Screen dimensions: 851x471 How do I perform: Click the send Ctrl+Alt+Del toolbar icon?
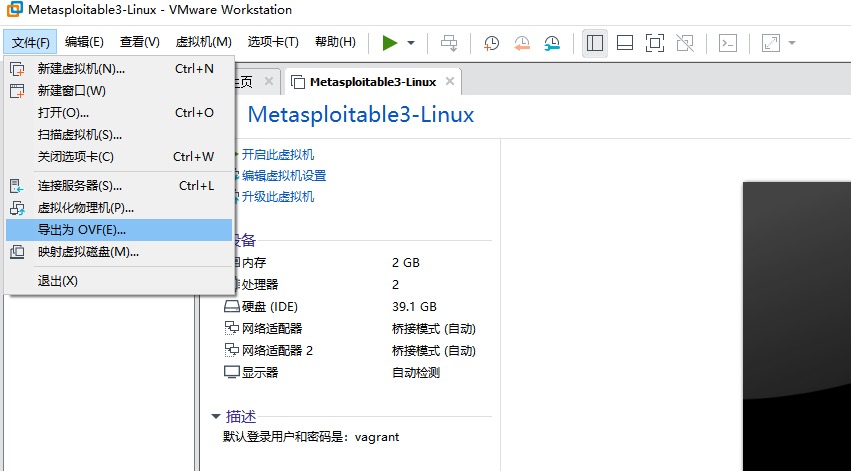[449, 43]
